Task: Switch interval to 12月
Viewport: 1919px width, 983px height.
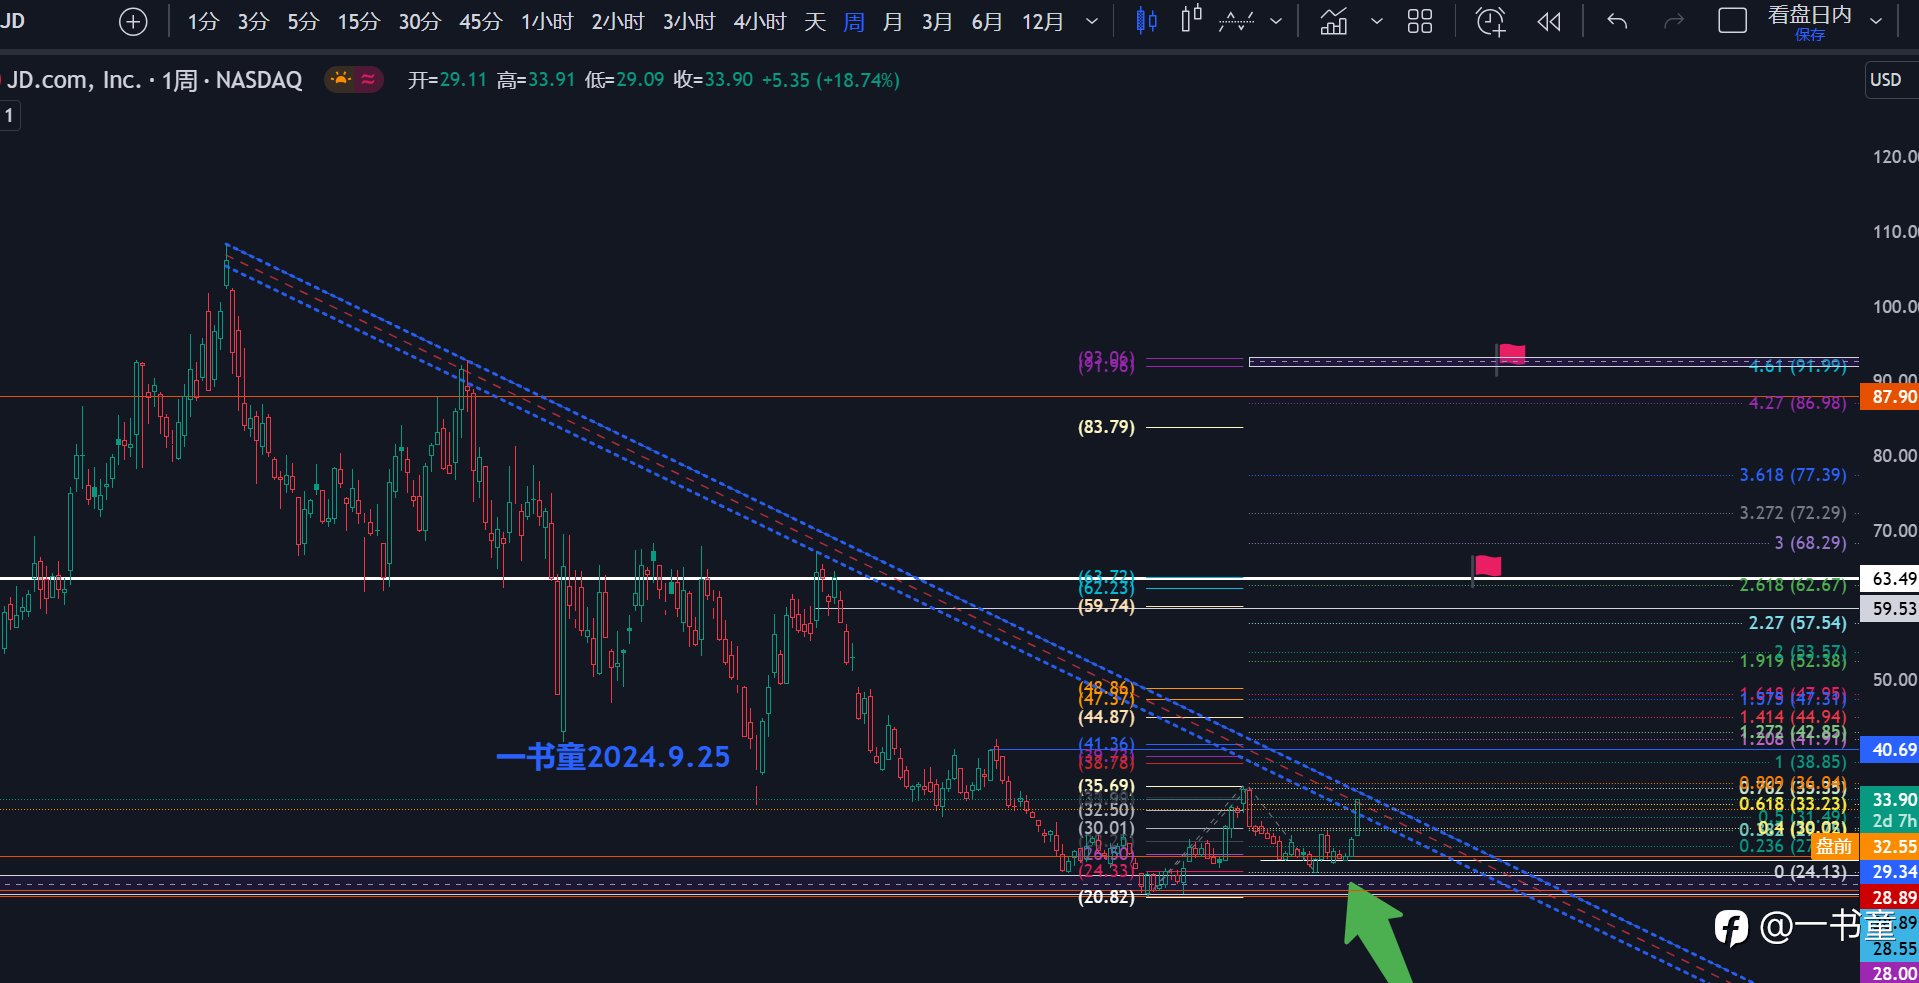Action: pos(1043,21)
